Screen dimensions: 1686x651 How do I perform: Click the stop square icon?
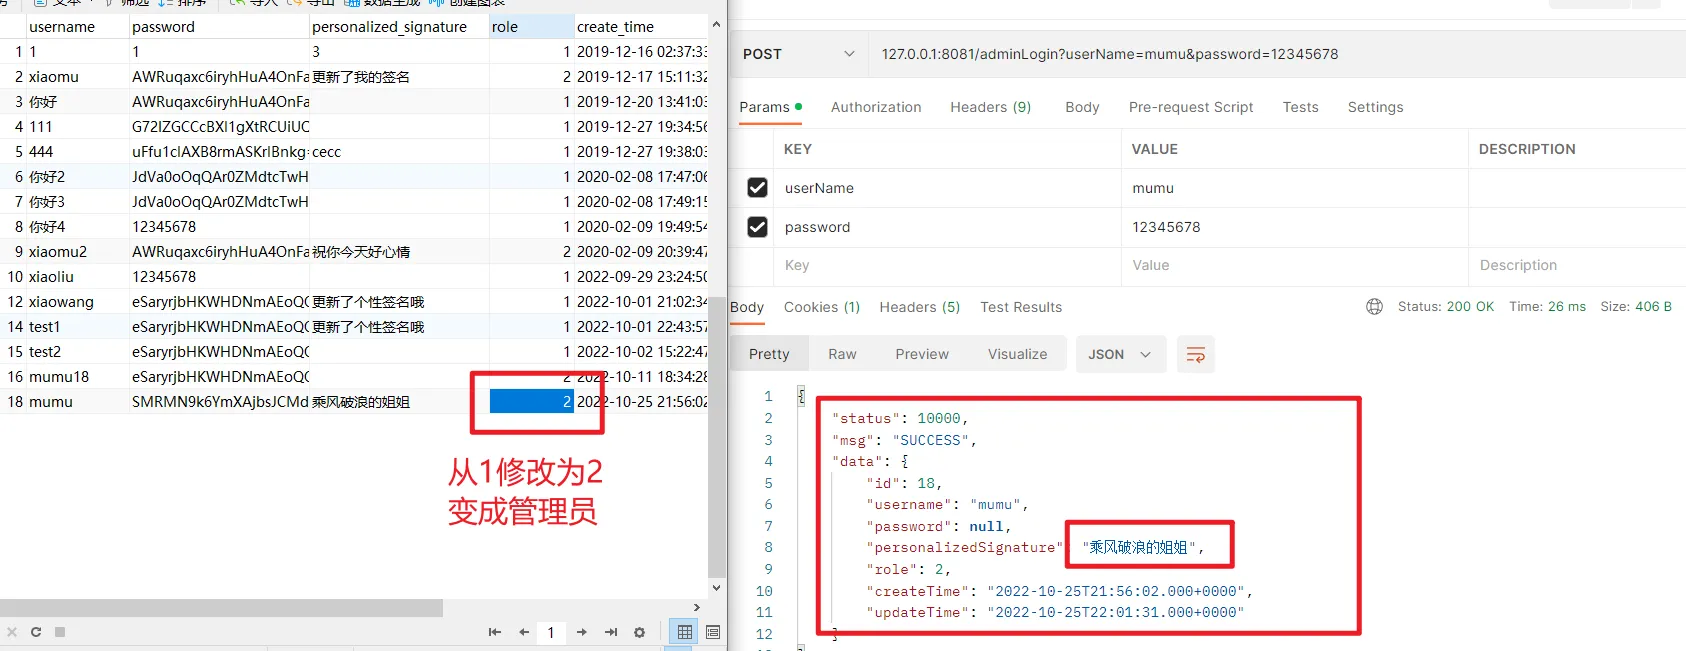point(60,632)
